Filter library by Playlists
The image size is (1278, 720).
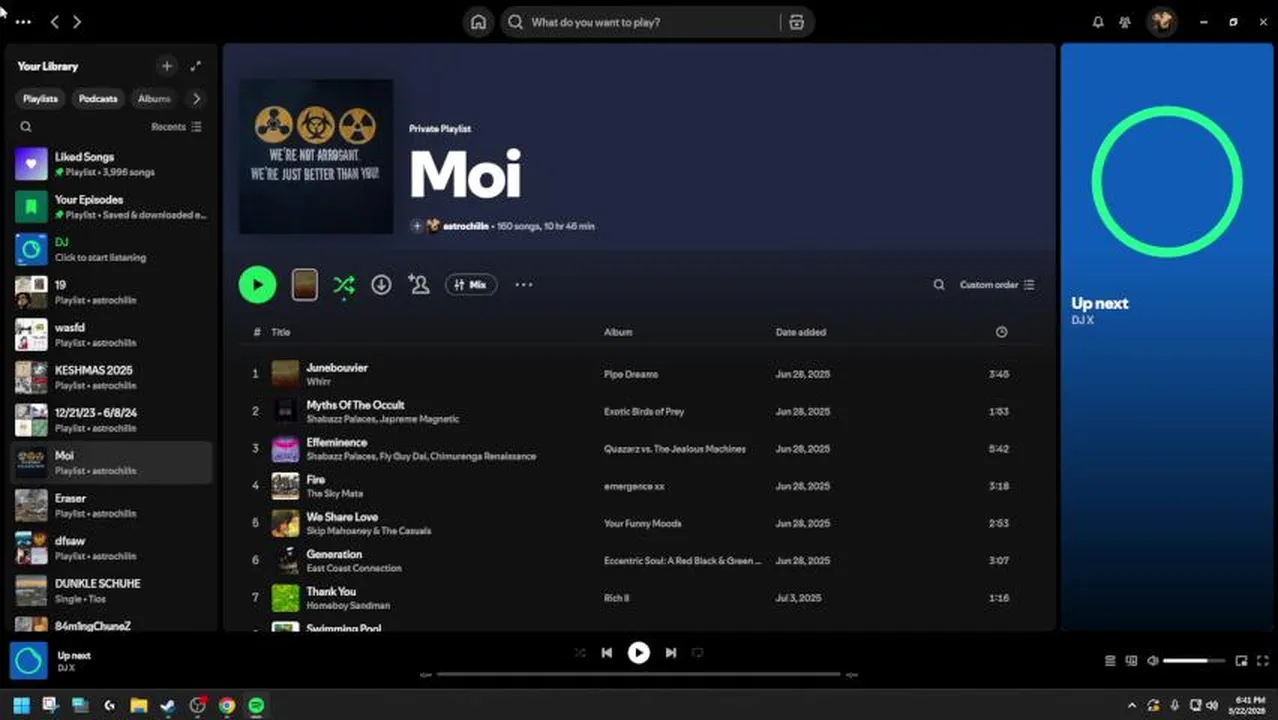tap(40, 99)
